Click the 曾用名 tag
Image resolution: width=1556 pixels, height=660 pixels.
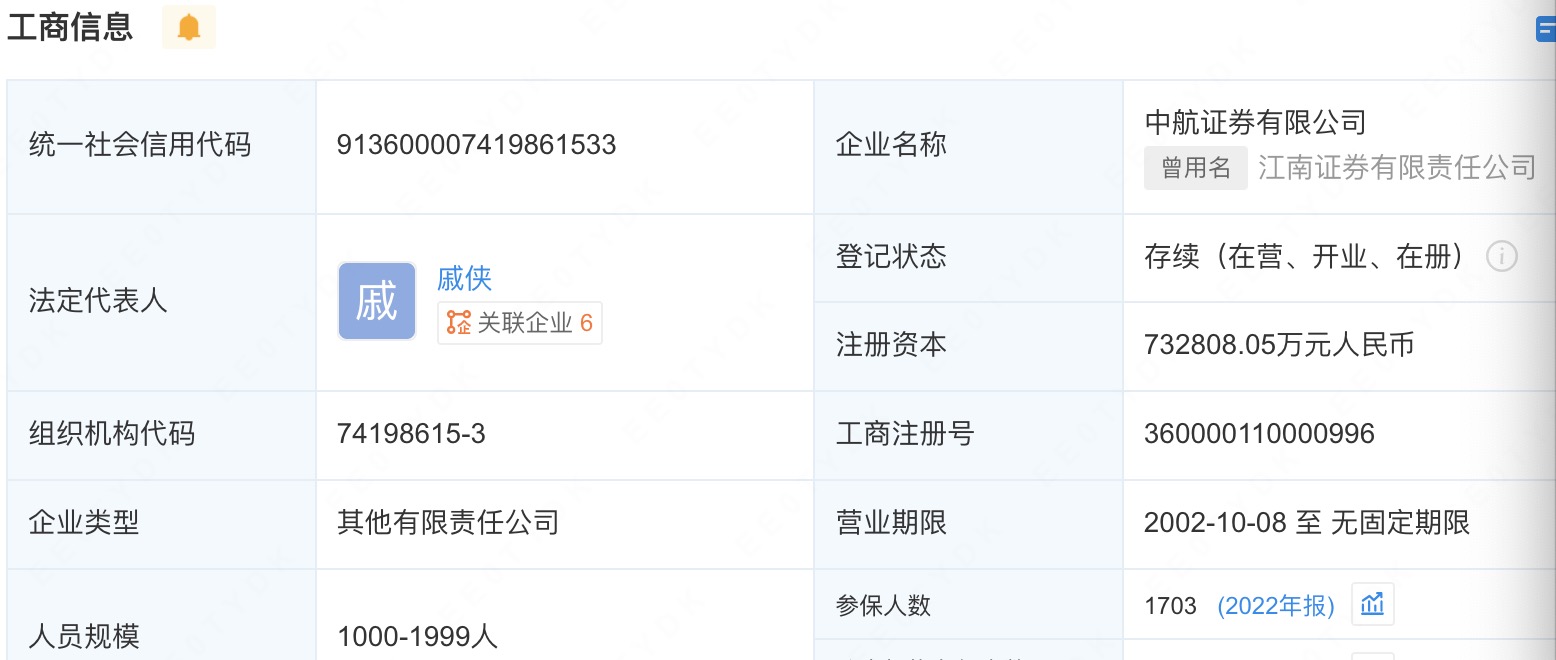click(x=1195, y=168)
